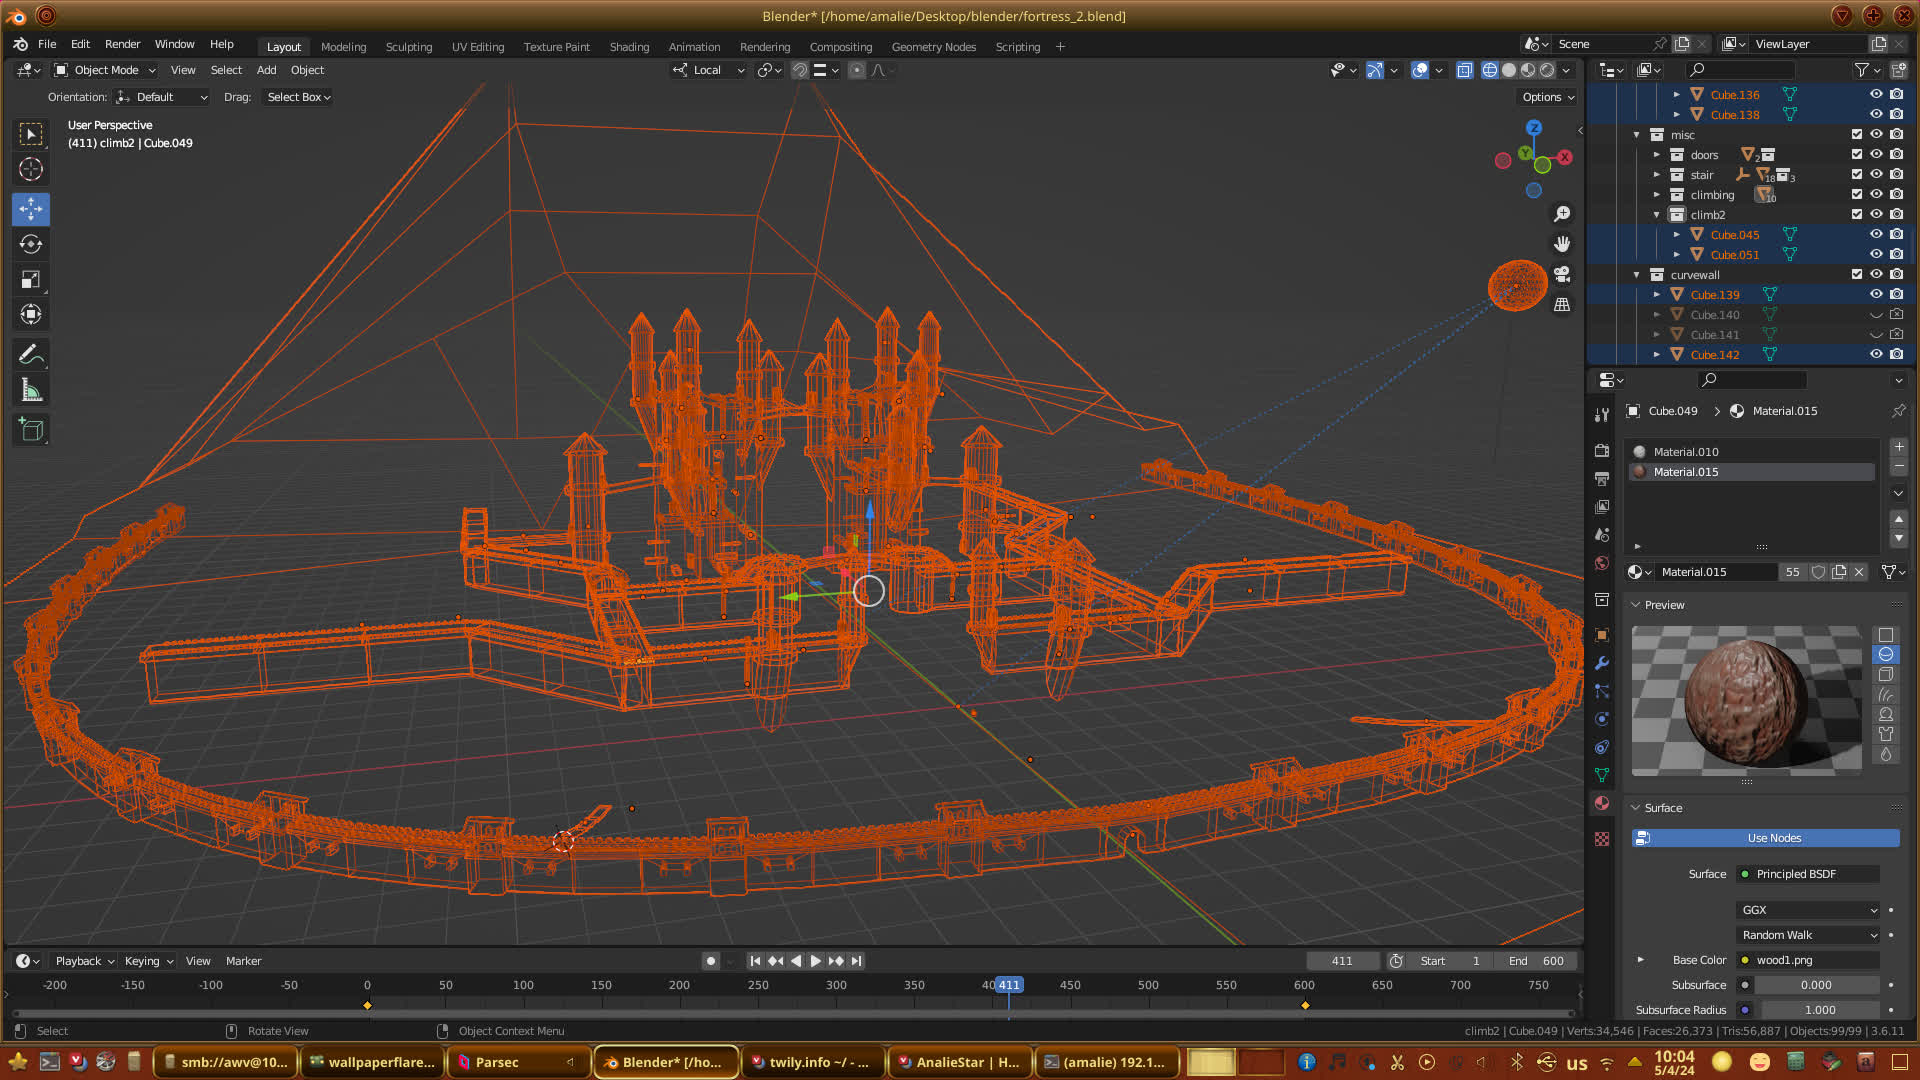Switch to the Shading workspace tab
Screen dimensions: 1920x1080
(629, 47)
